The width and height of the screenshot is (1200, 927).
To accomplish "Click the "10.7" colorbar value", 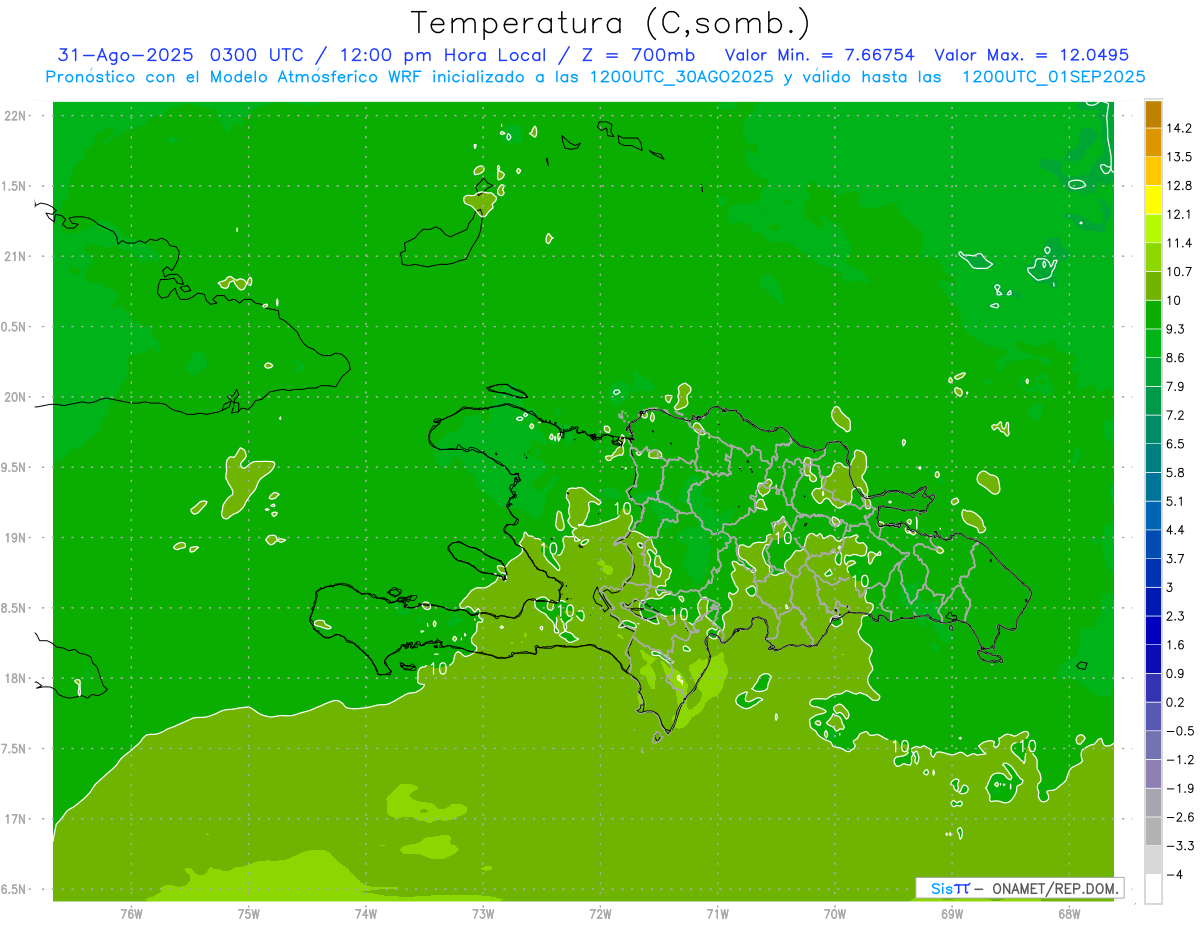I will click(x=1180, y=271).
